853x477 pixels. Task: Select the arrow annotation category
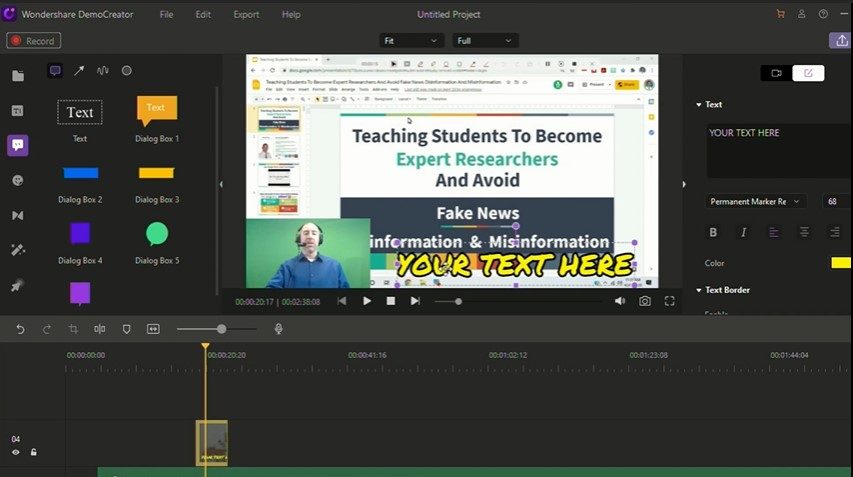(x=79, y=71)
